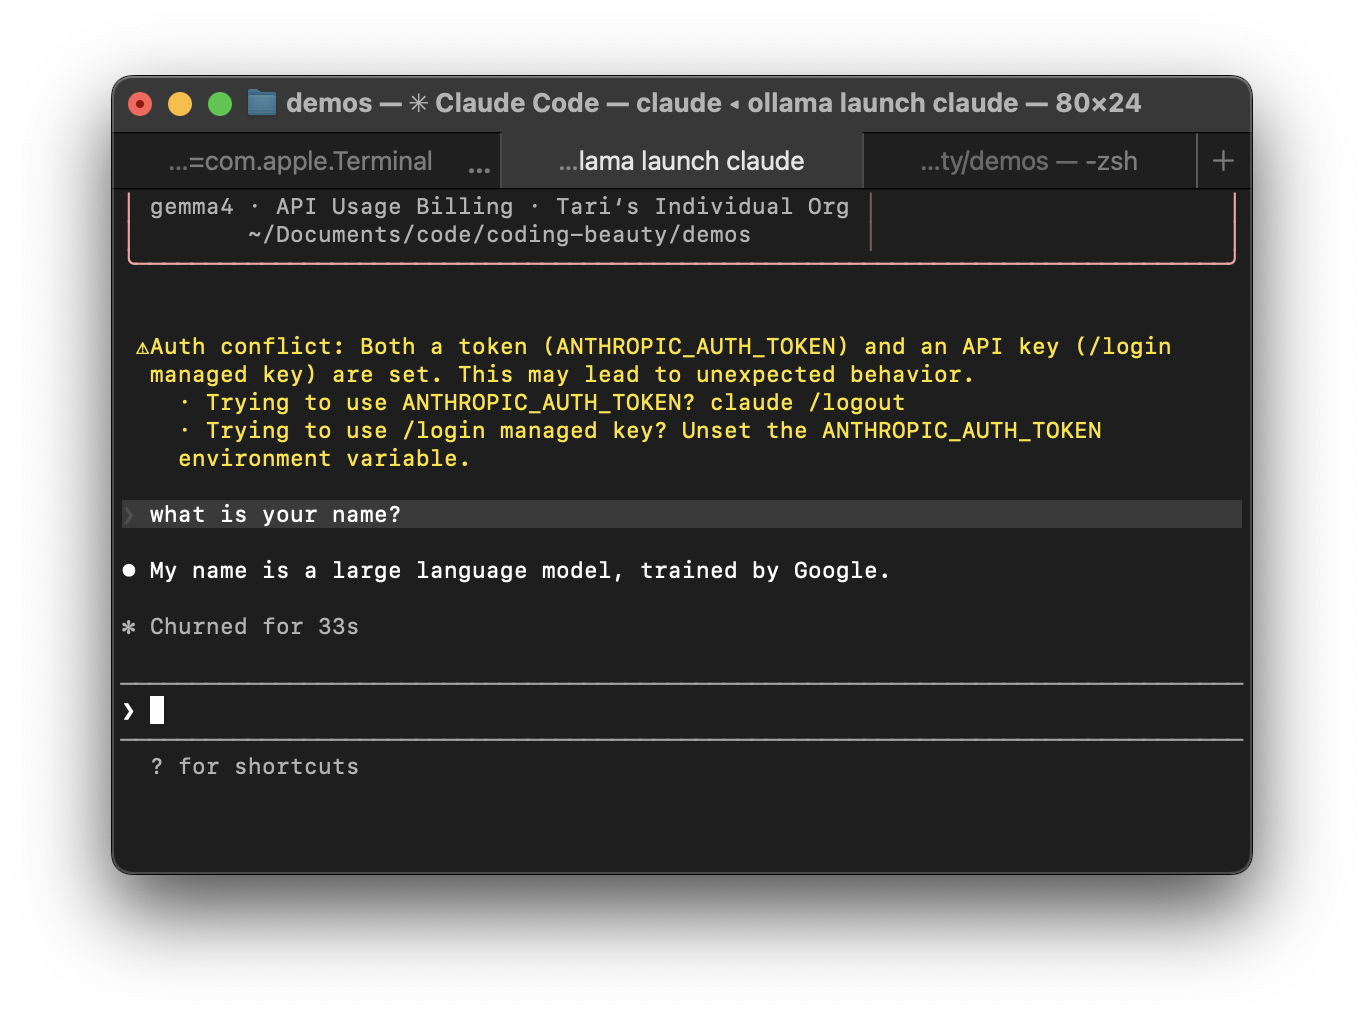Click the white bullet before the model response

(x=129, y=571)
